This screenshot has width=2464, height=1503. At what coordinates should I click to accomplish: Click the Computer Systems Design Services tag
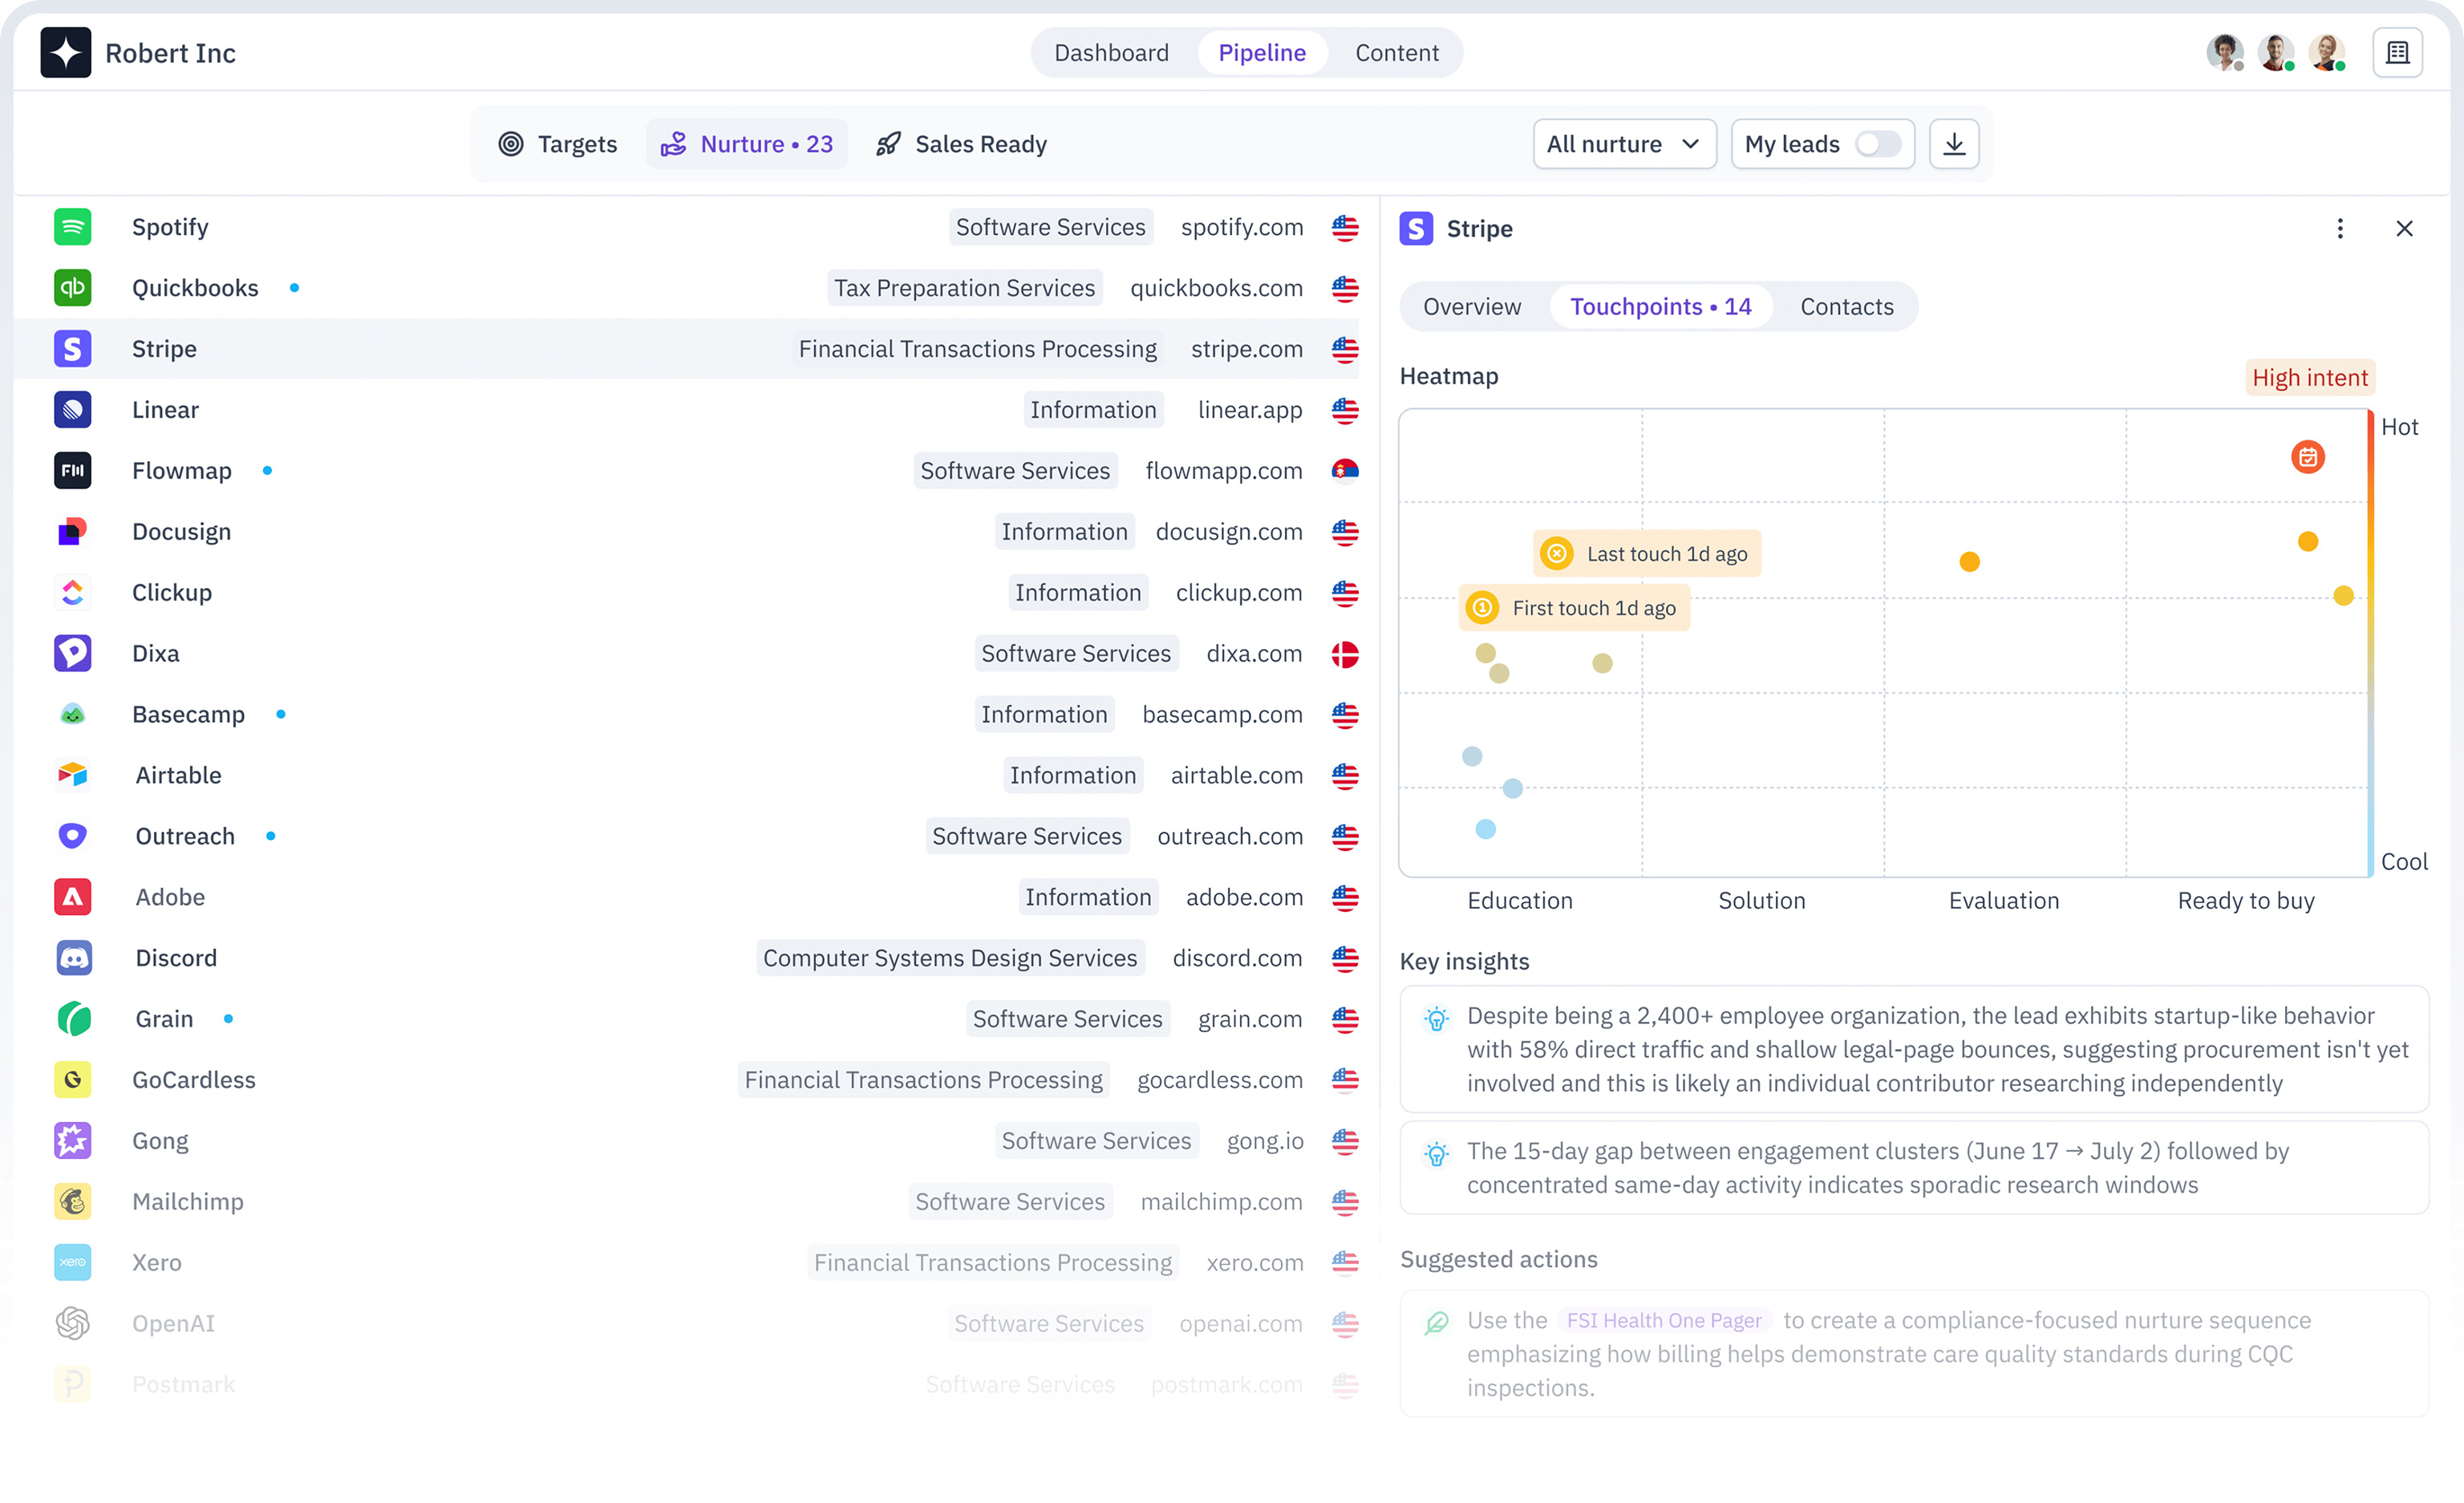tap(950, 958)
